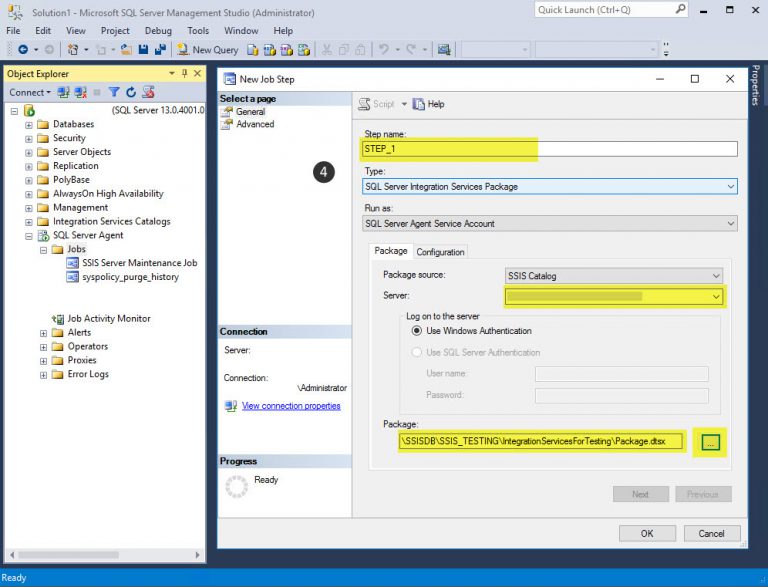Screen dimensions: 768x587
Task: Expand the Security node
Action: point(29,139)
